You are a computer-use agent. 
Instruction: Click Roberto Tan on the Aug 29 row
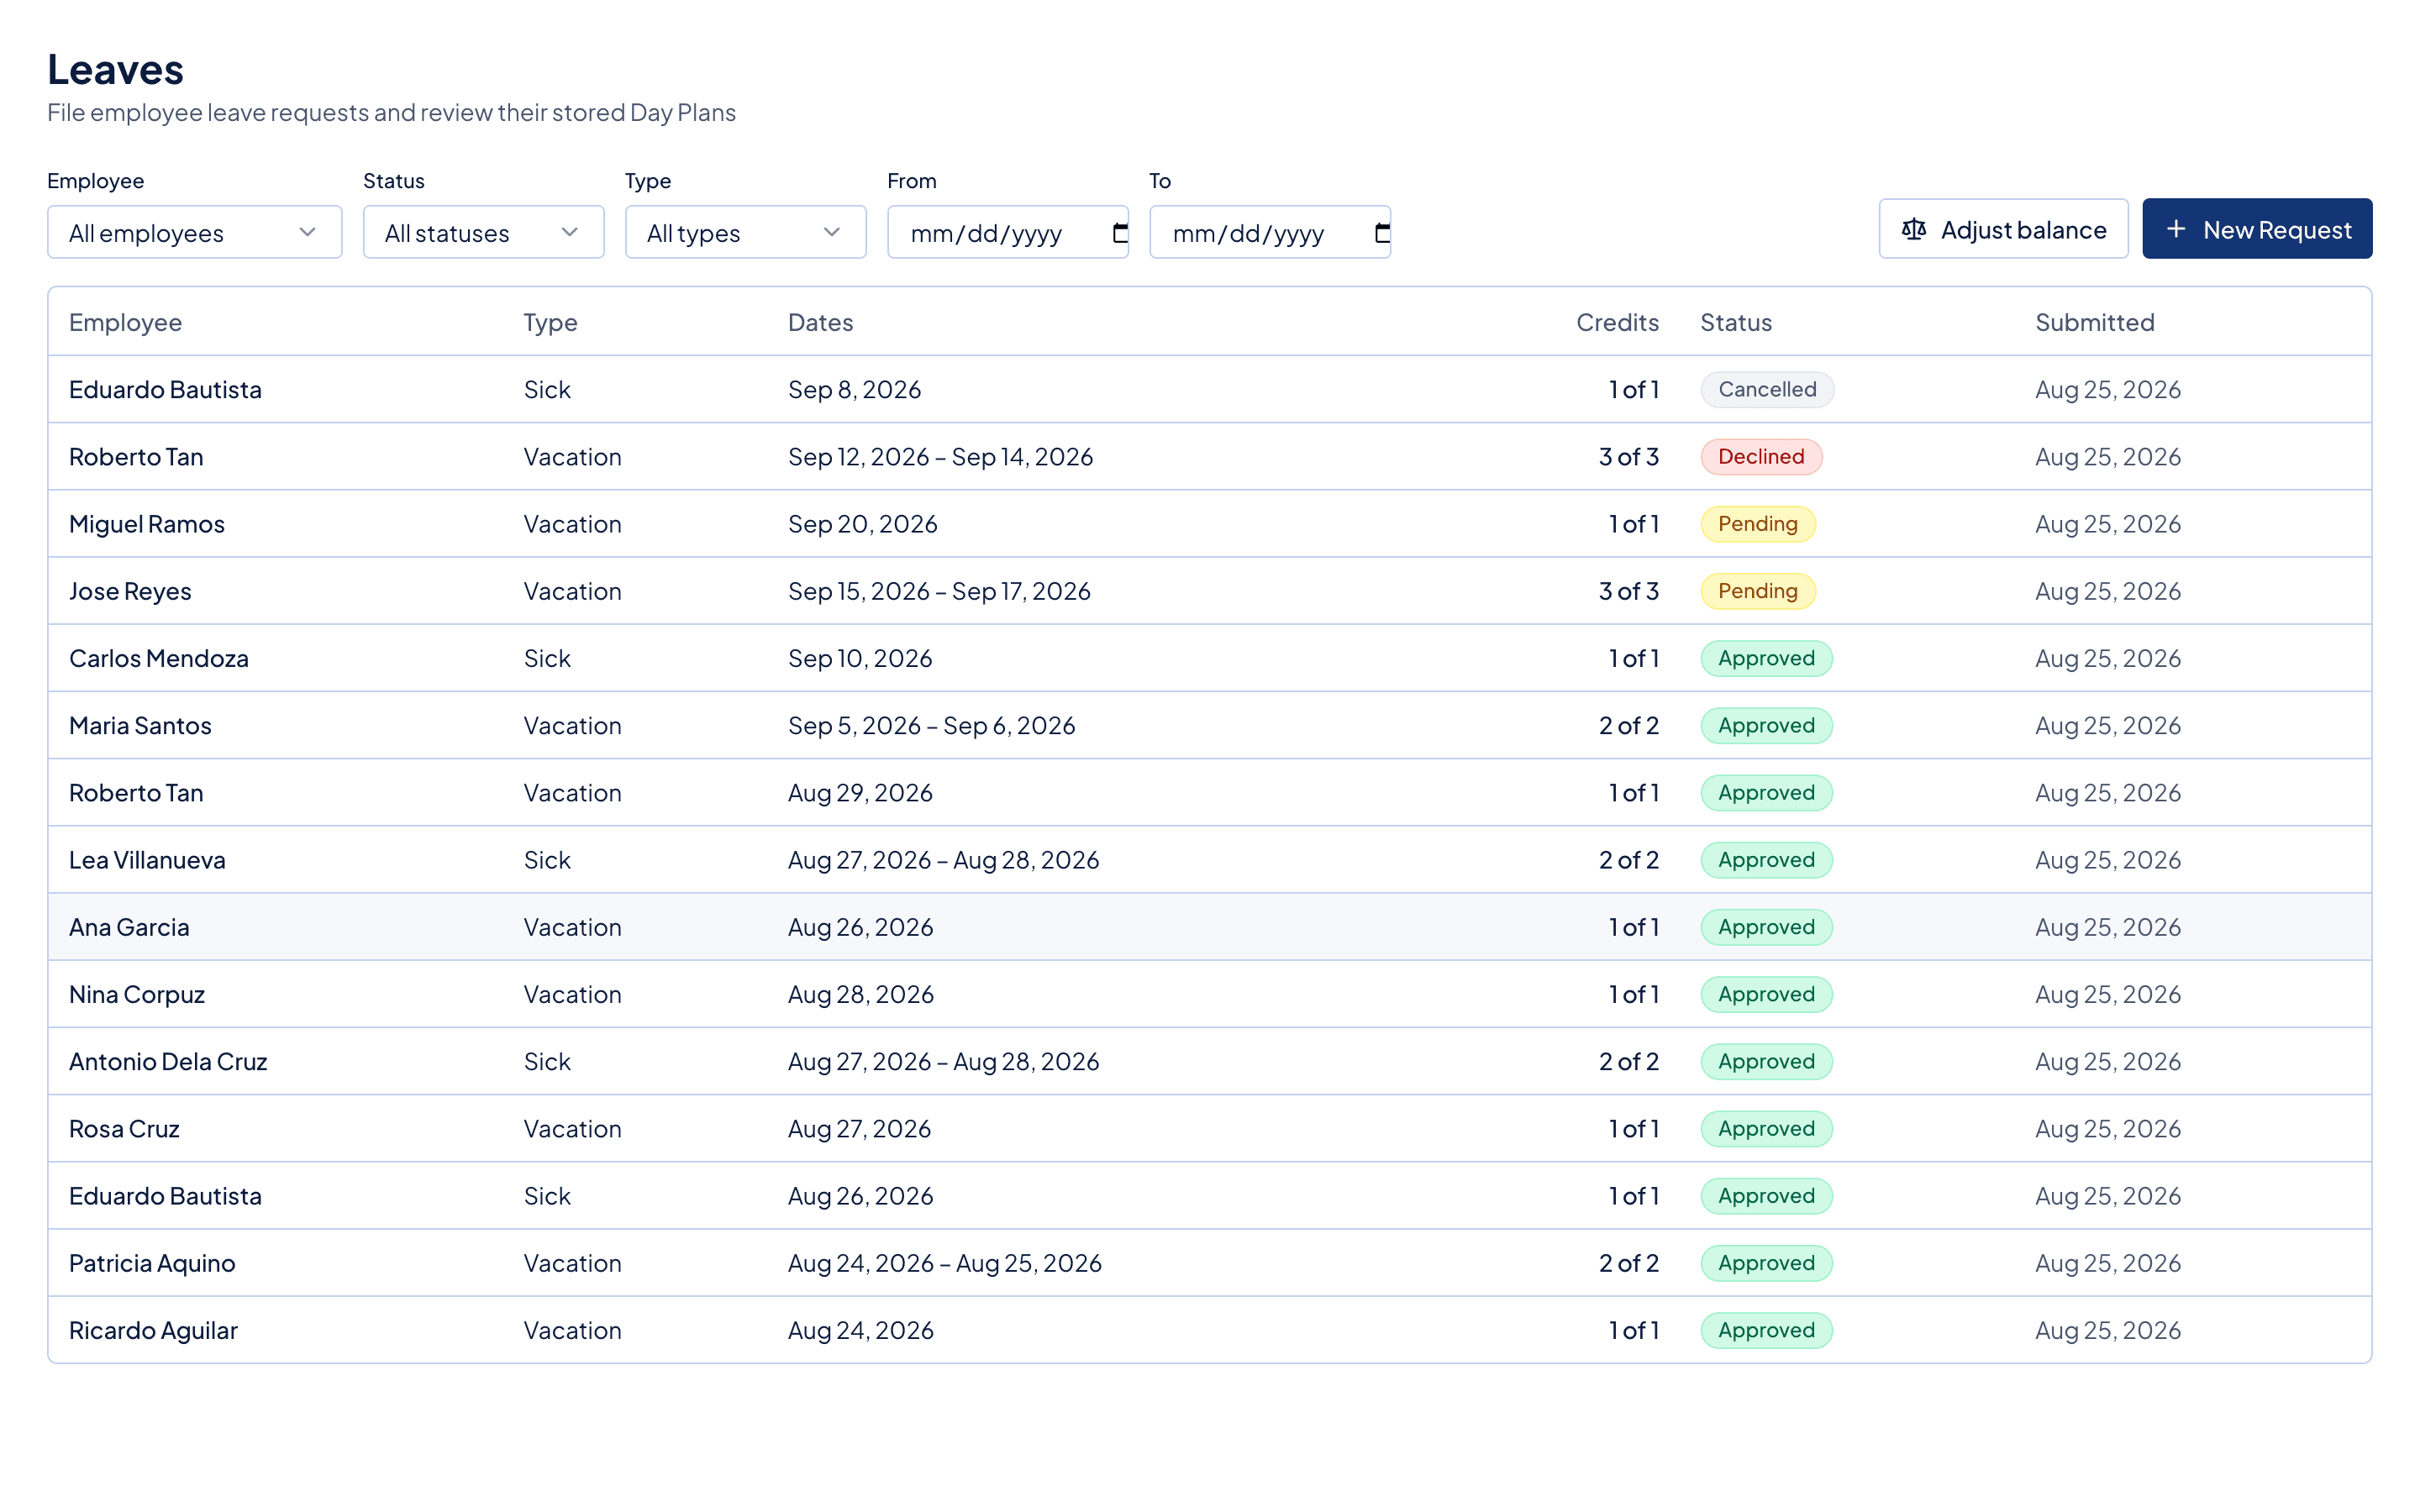click(136, 792)
